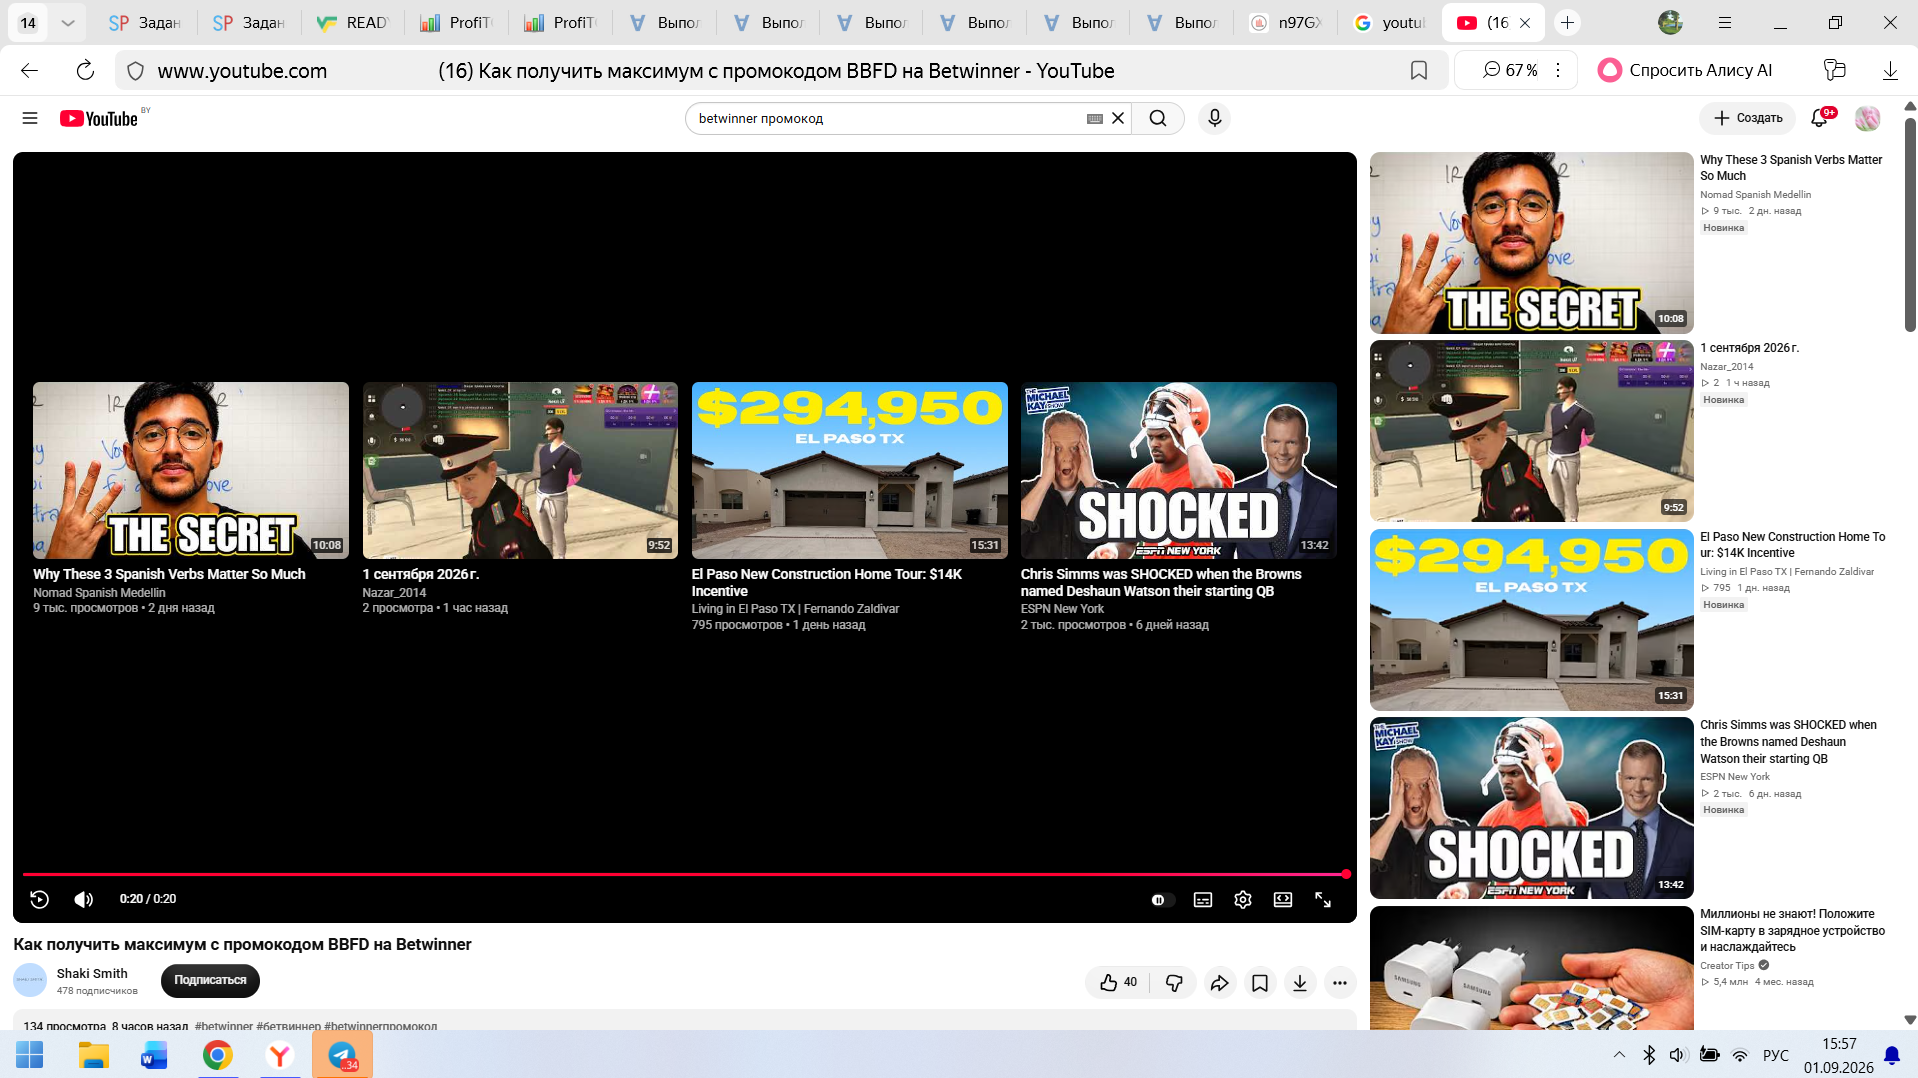Start voice search with microphone
Image resolution: width=1918 pixels, height=1078 pixels.
tap(1214, 118)
